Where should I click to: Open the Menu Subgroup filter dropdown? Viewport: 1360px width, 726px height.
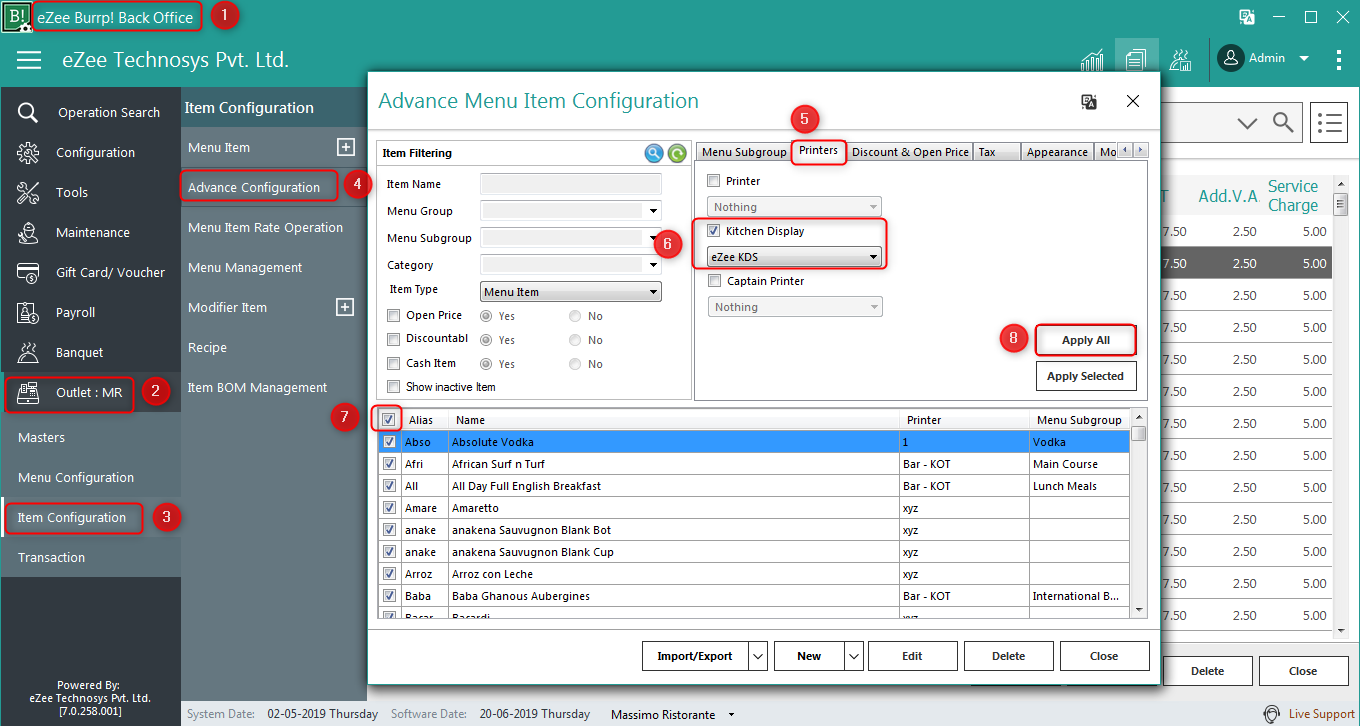click(x=653, y=238)
